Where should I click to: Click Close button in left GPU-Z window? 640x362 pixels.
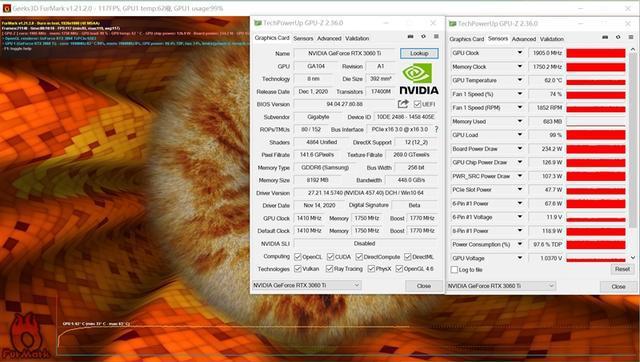tap(424, 286)
